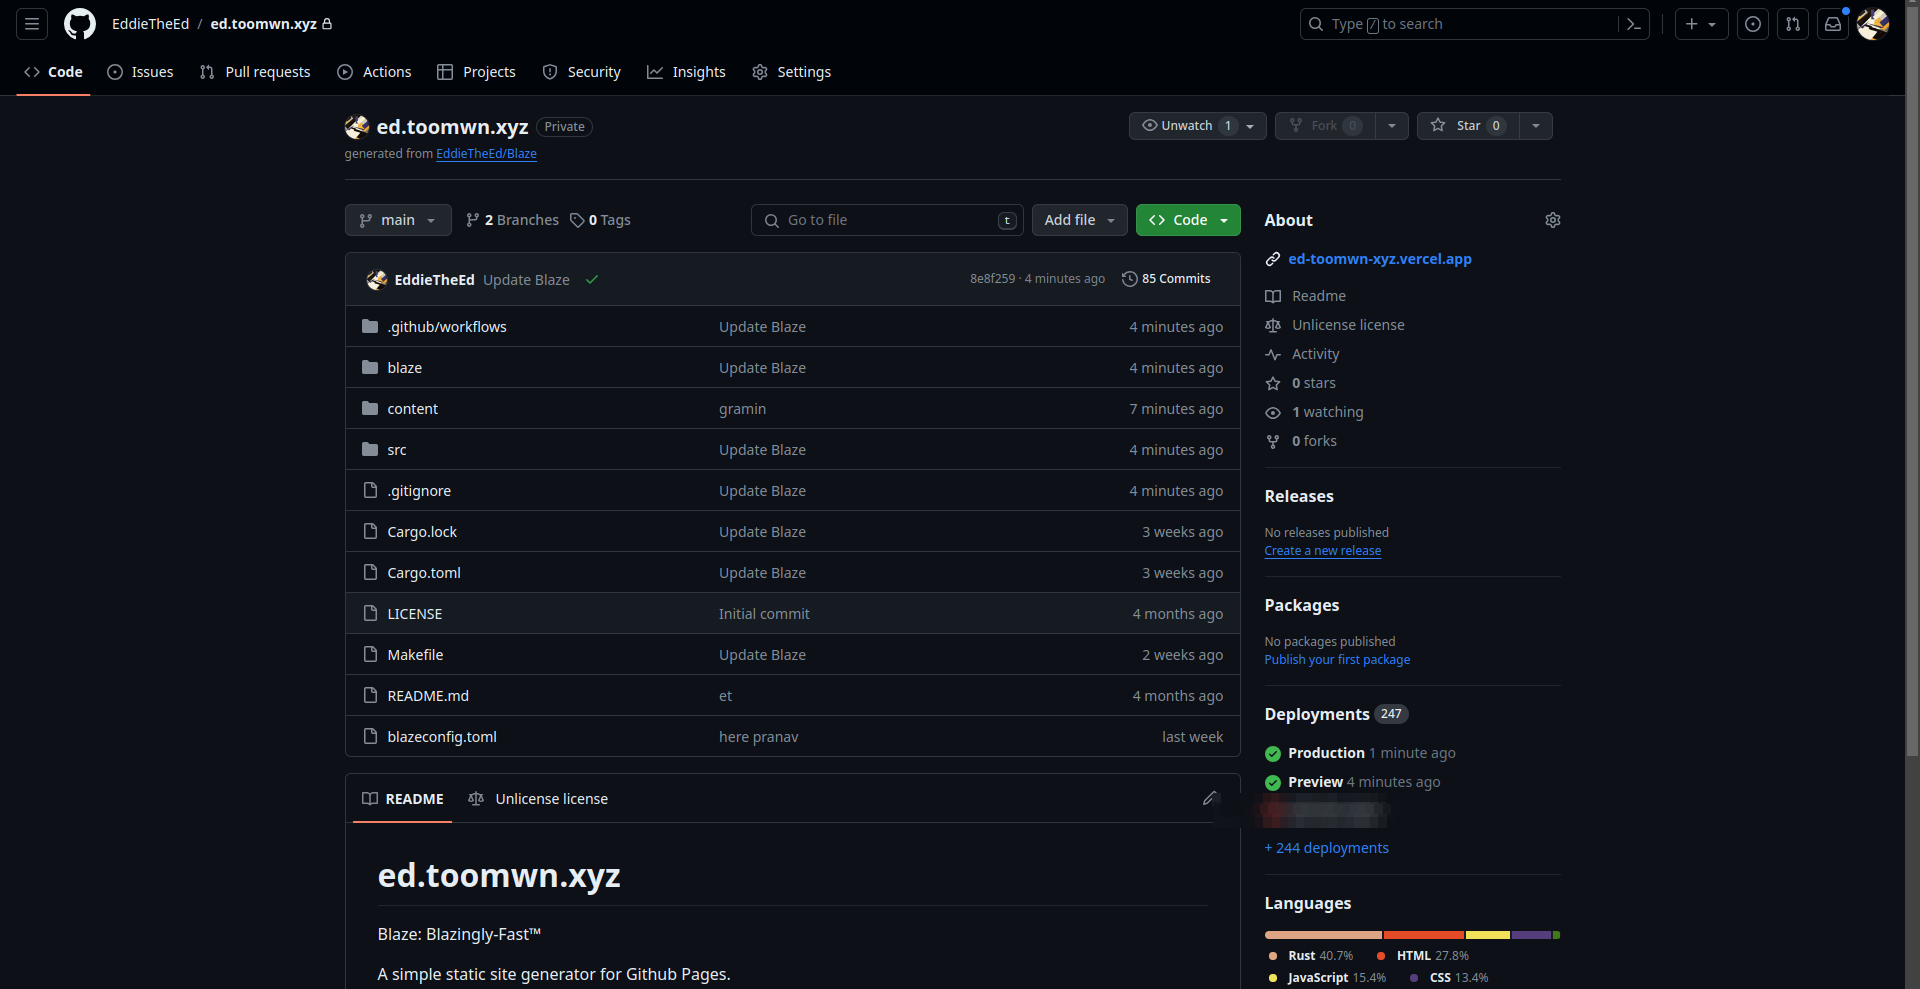Image resolution: width=1920 pixels, height=989 pixels.
Task: Toggle Unwatch for this repository
Action: (x=1187, y=126)
